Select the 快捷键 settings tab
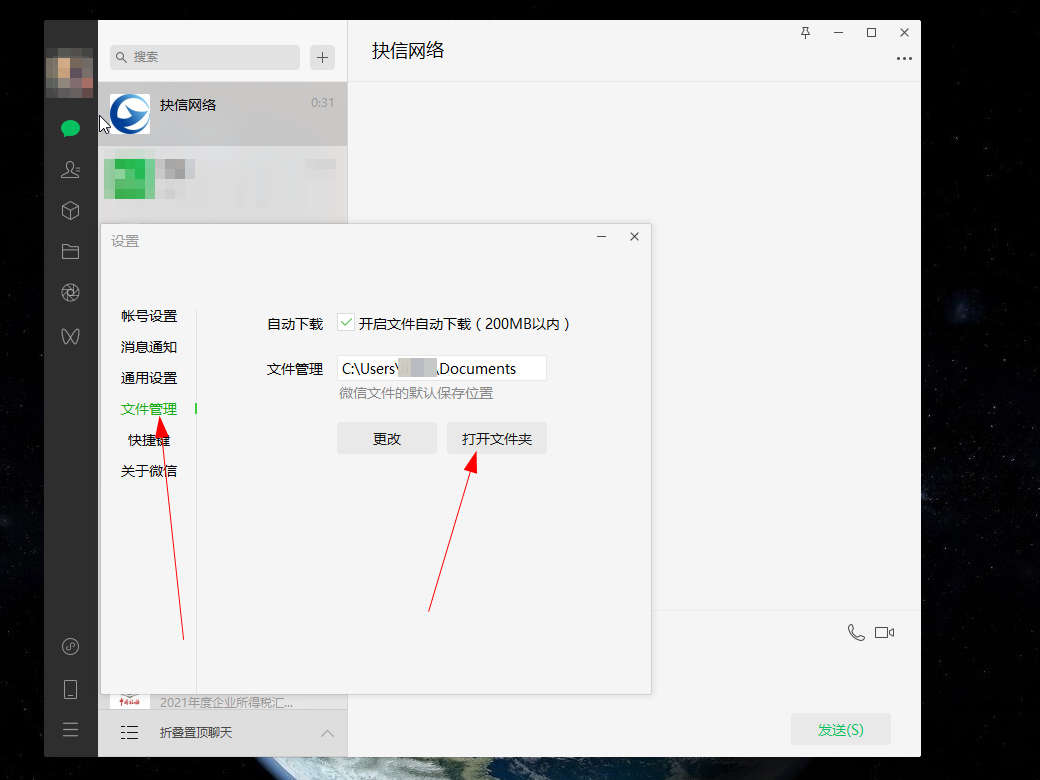The width and height of the screenshot is (1040, 780). click(x=149, y=440)
